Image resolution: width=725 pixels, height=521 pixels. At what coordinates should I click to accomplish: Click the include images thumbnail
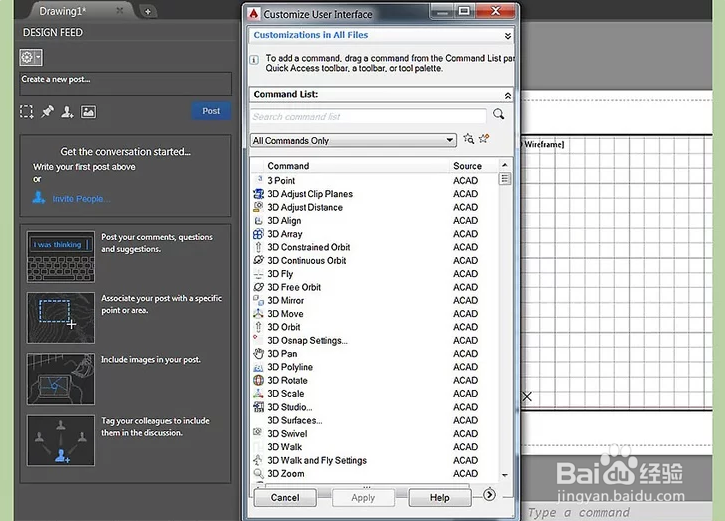[x=61, y=379]
